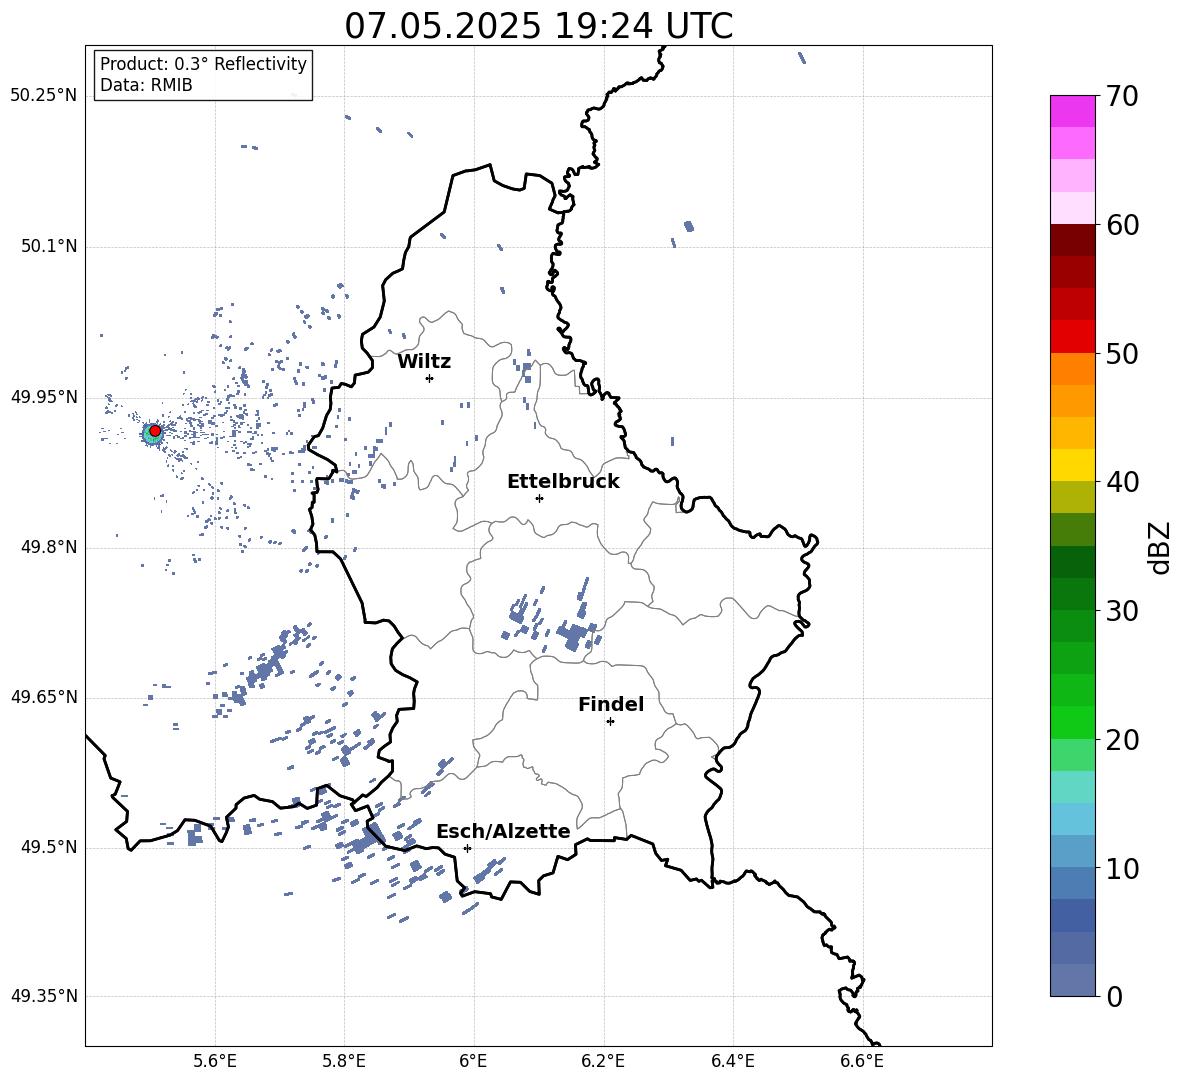Click the 30 tick label on colorbar

coord(1121,611)
